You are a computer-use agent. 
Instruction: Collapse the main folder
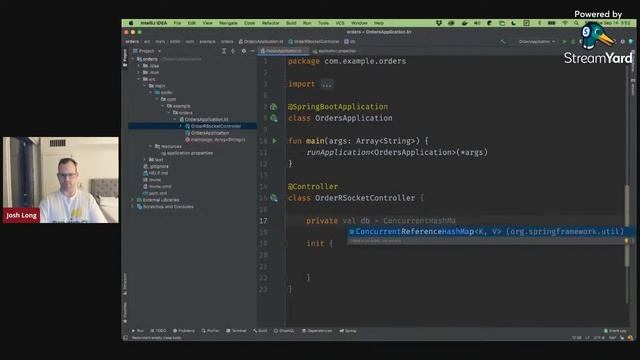[x=145, y=86]
